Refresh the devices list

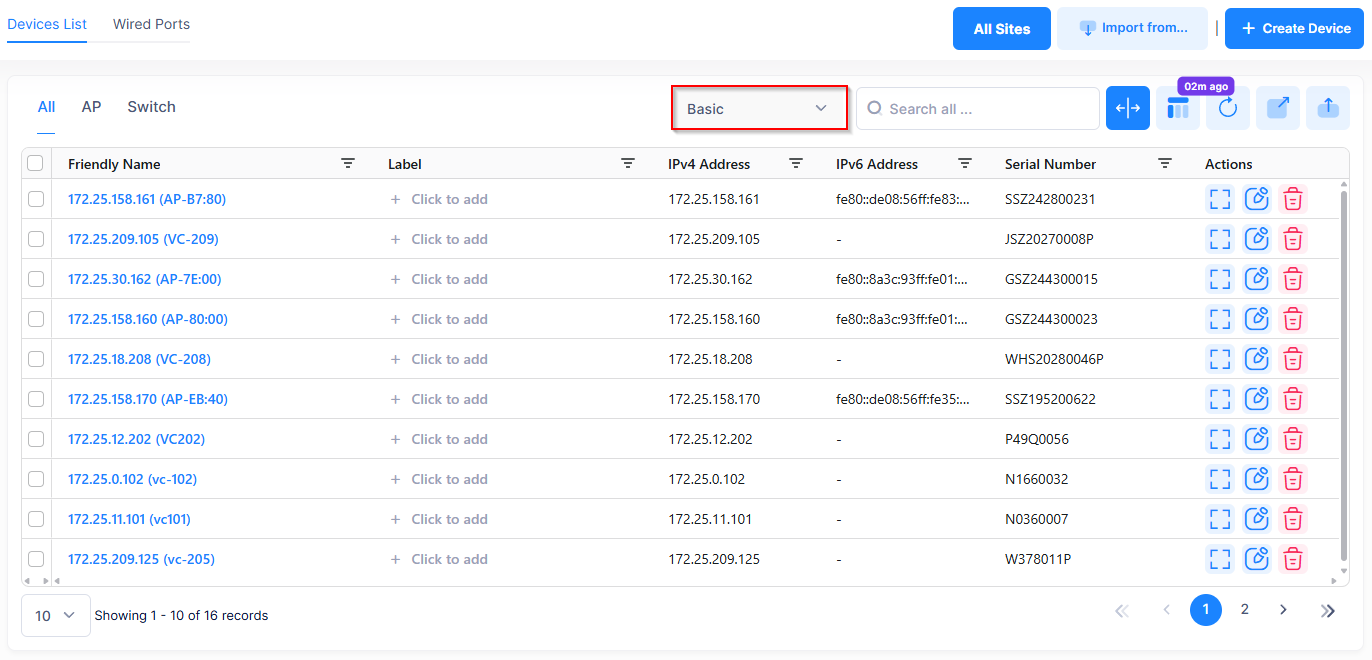[x=1228, y=109]
